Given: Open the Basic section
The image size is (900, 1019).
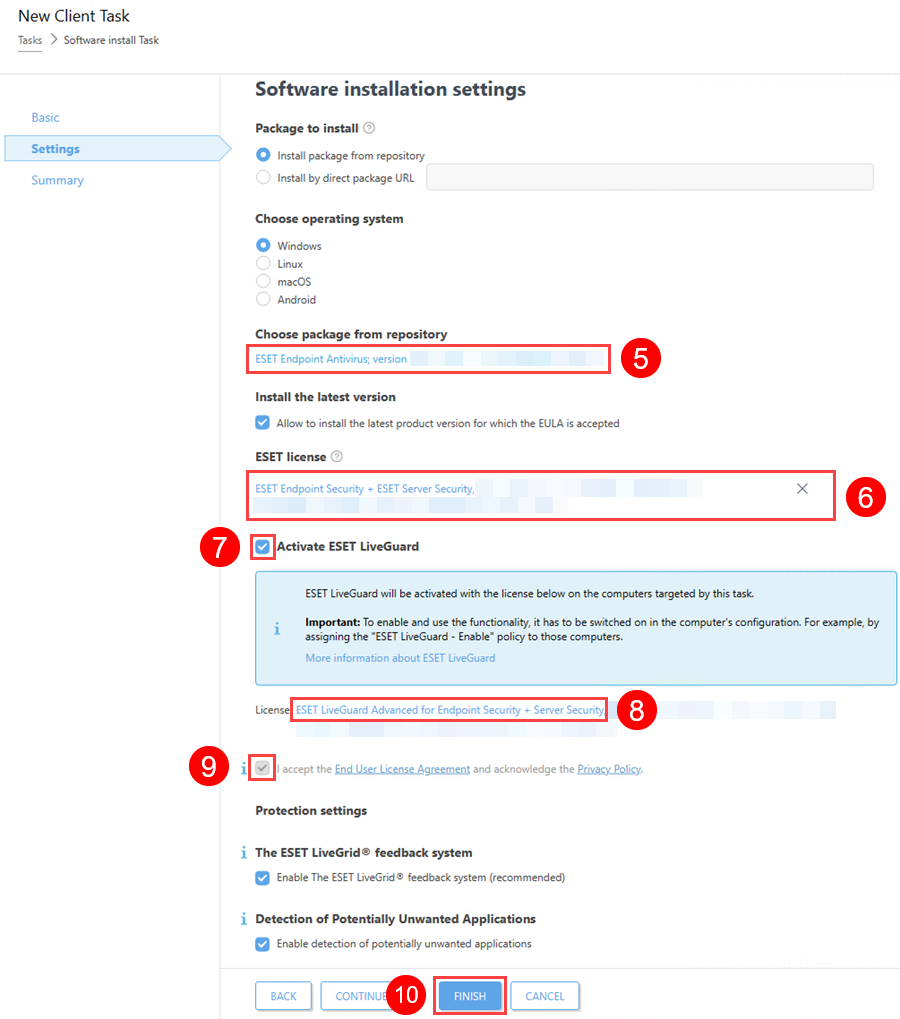Looking at the screenshot, I should [x=45, y=118].
